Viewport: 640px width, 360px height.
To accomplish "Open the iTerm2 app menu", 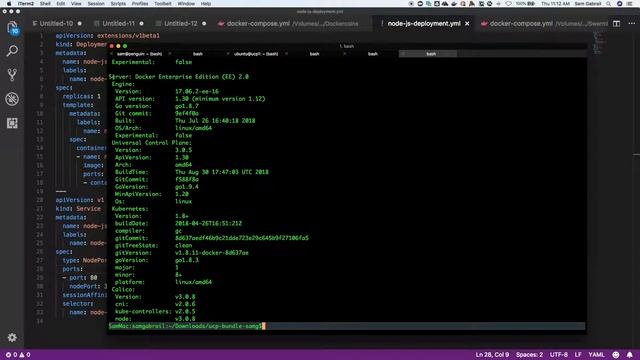I will click(x=26, y=4).
